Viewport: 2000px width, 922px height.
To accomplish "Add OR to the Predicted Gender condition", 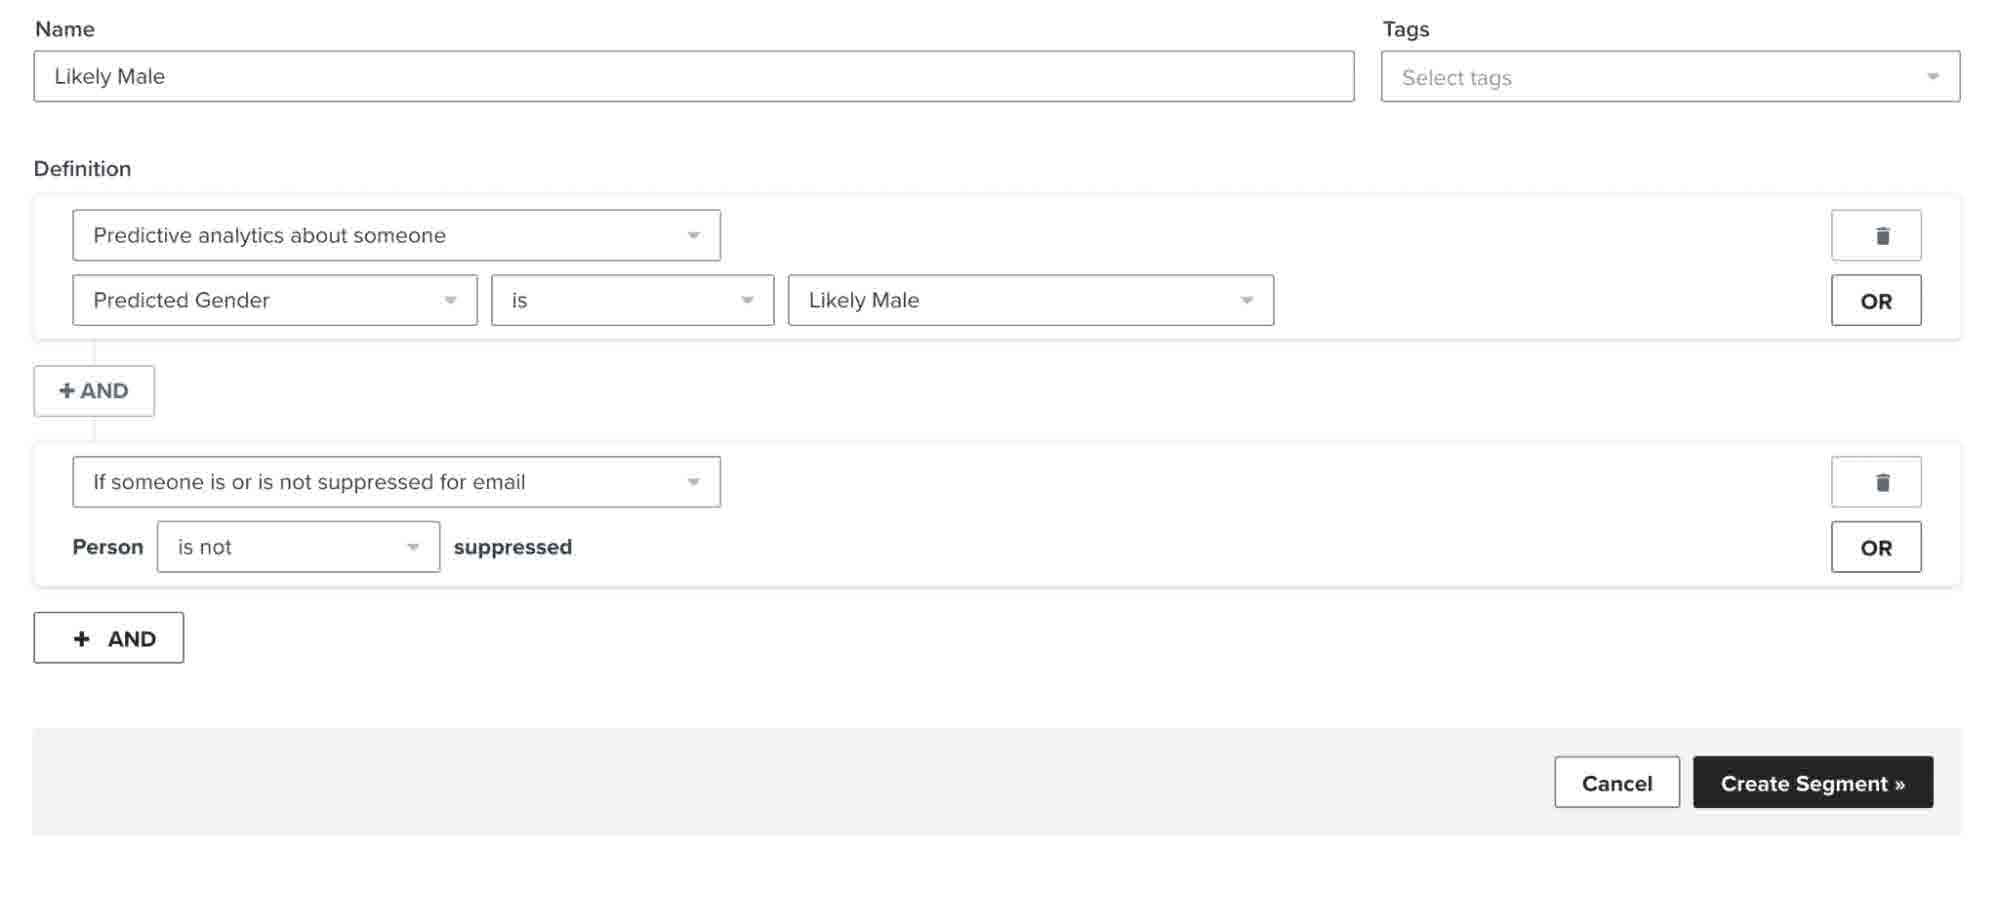I will [1875, 301].
